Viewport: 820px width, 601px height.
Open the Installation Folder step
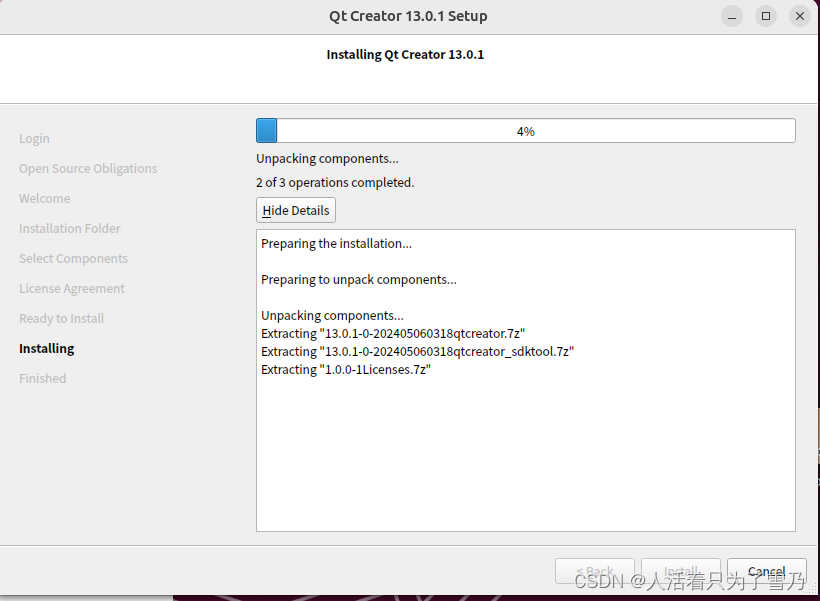tap(69, 228)
